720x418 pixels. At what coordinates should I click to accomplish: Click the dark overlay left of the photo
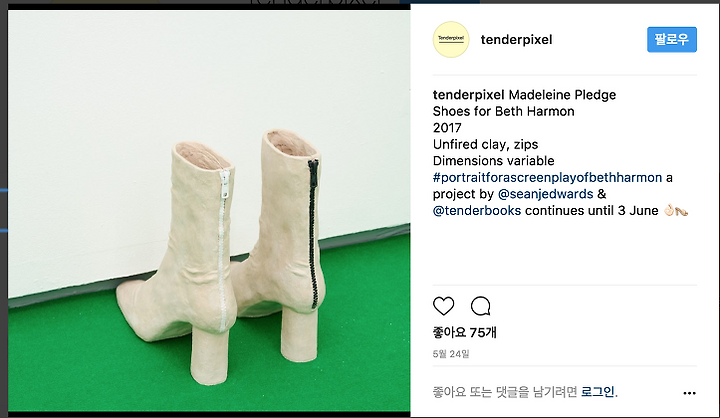coord(4,209)
